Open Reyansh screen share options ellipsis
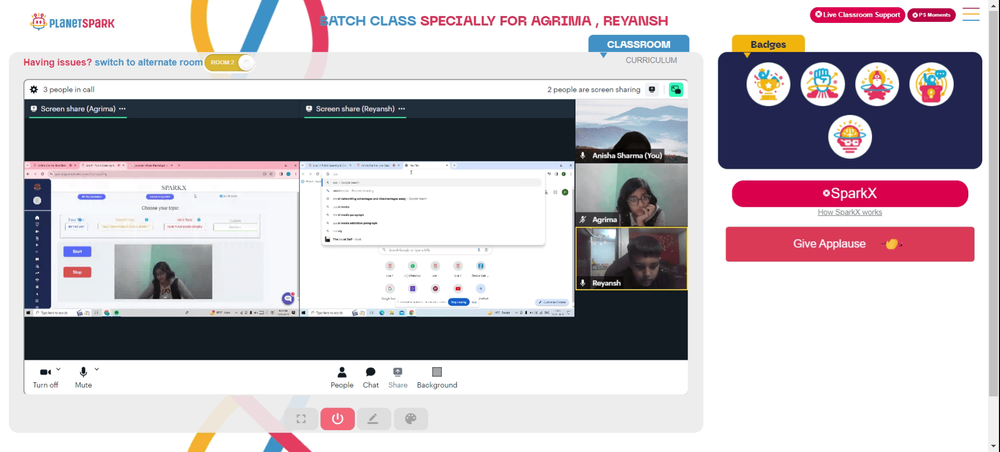 pyautogui.click(x=401, y=109)
